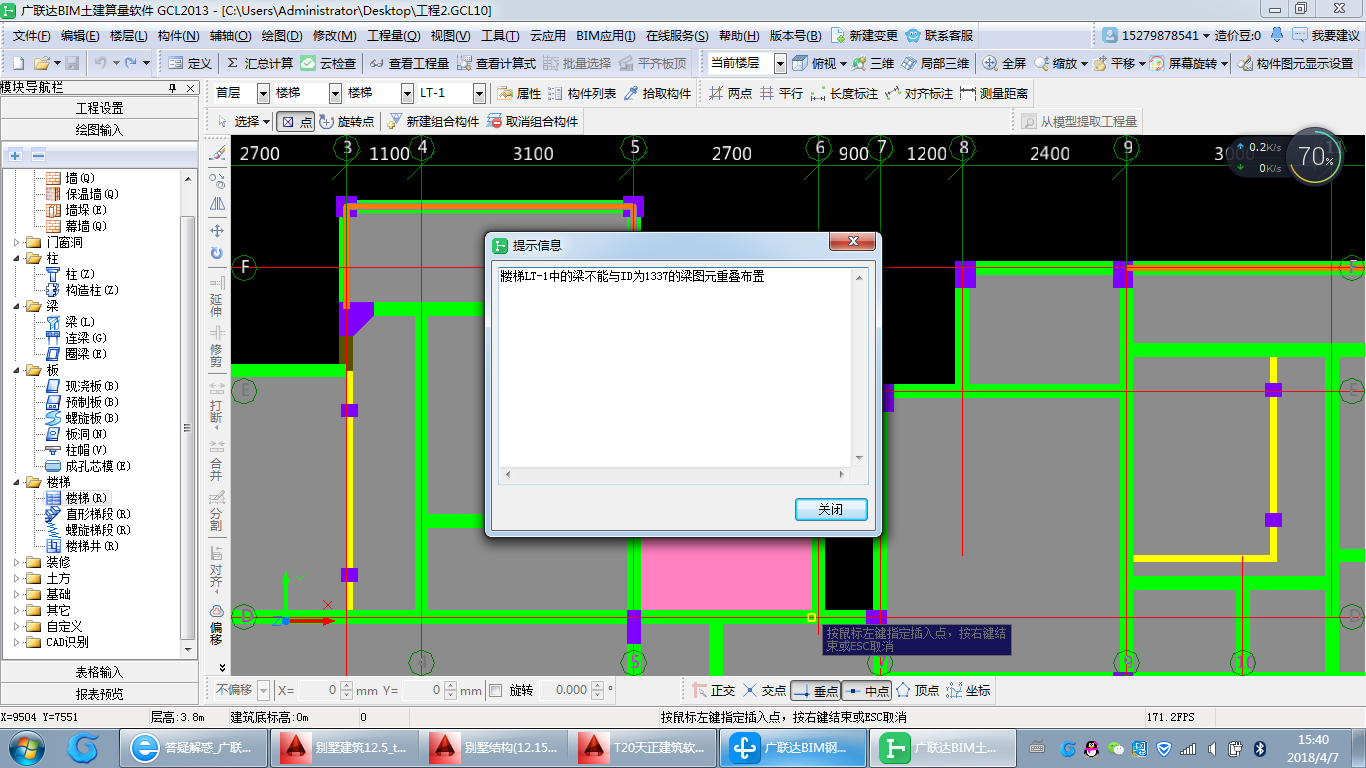Click 新建变更 in the top bar

pyautogui.click(x=864, y=35)
